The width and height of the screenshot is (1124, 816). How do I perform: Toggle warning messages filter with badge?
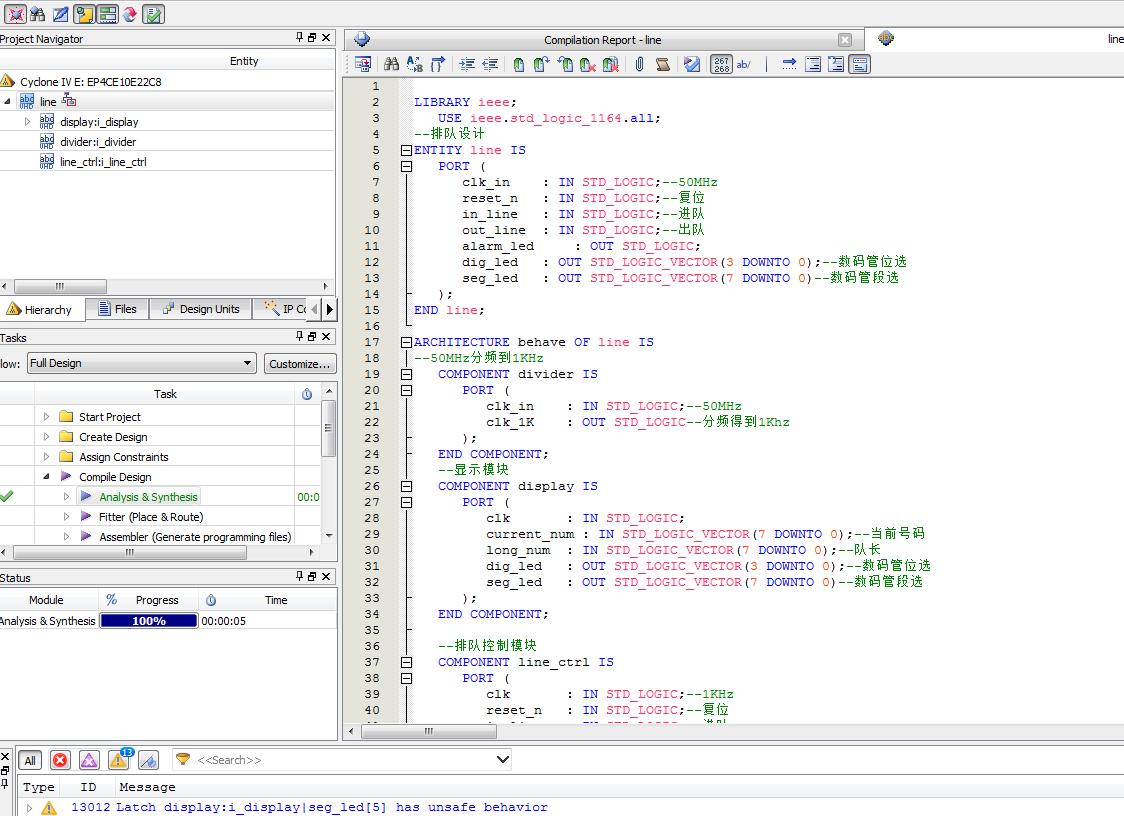119,760
